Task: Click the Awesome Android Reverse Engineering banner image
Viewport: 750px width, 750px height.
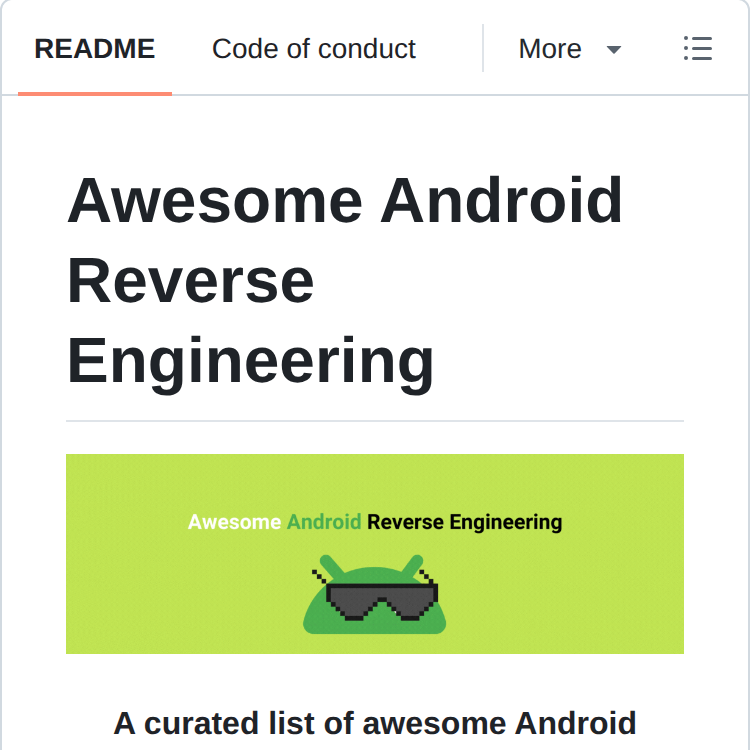Action: tap(375, 553)
